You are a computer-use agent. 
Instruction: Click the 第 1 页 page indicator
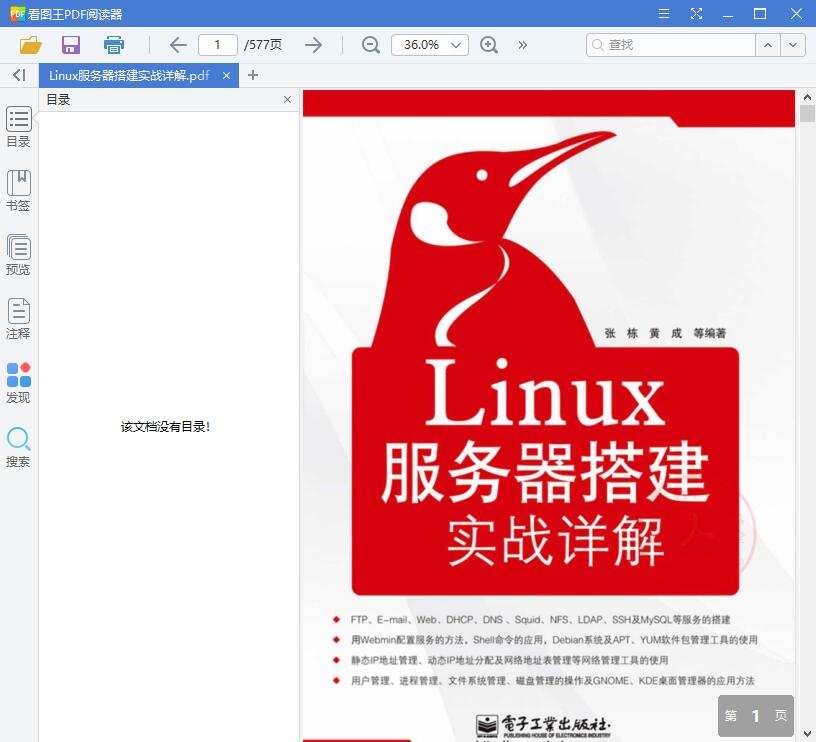click(x=756, y=716)
